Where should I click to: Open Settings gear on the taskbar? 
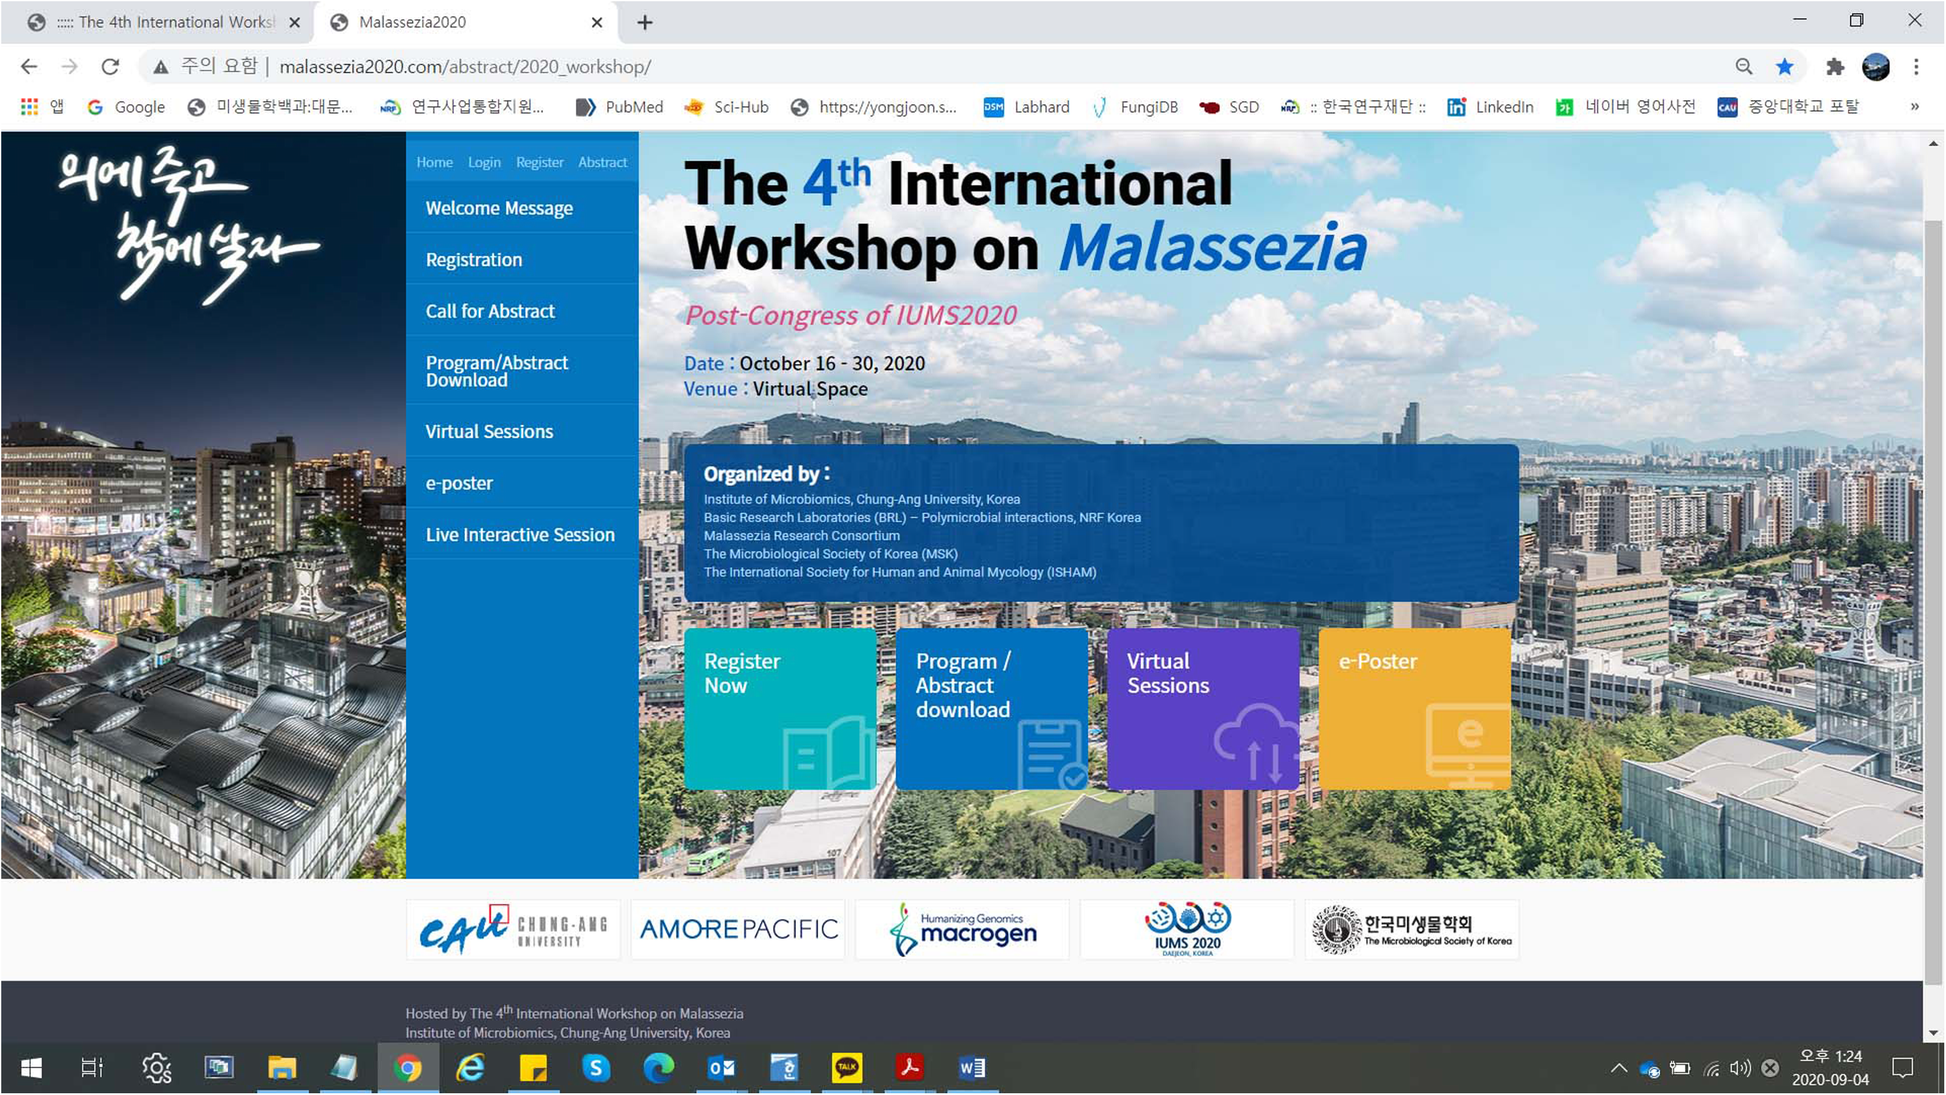[x=156, y=1068]
